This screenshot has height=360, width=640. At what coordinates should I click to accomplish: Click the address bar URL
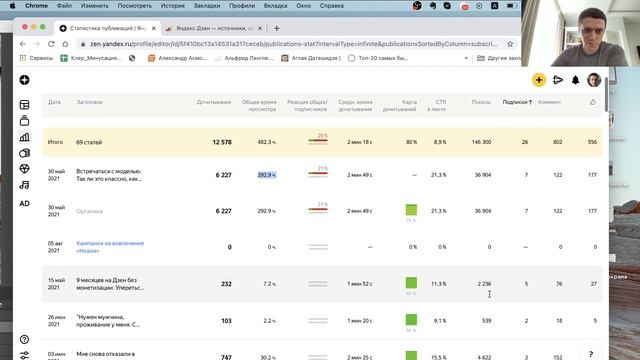pos(293,44)
